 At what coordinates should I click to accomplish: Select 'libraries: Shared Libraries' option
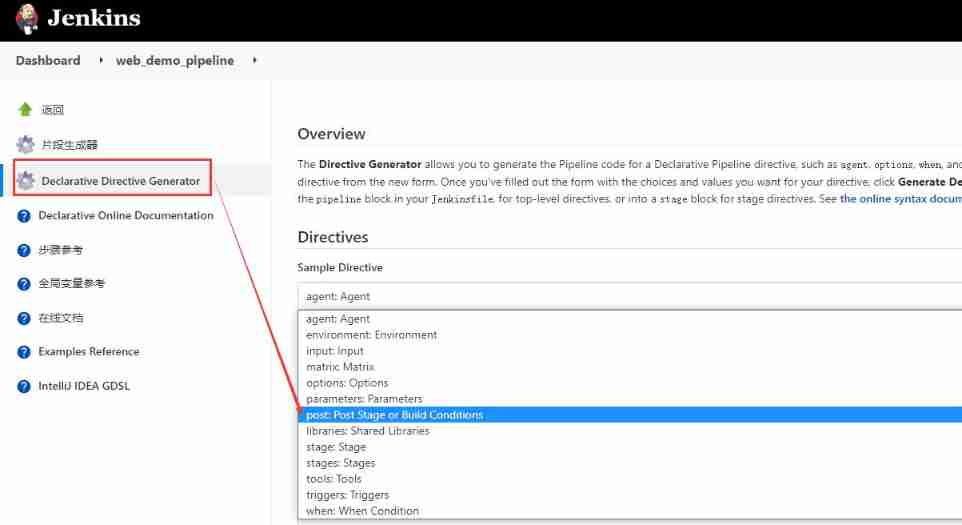630,431
